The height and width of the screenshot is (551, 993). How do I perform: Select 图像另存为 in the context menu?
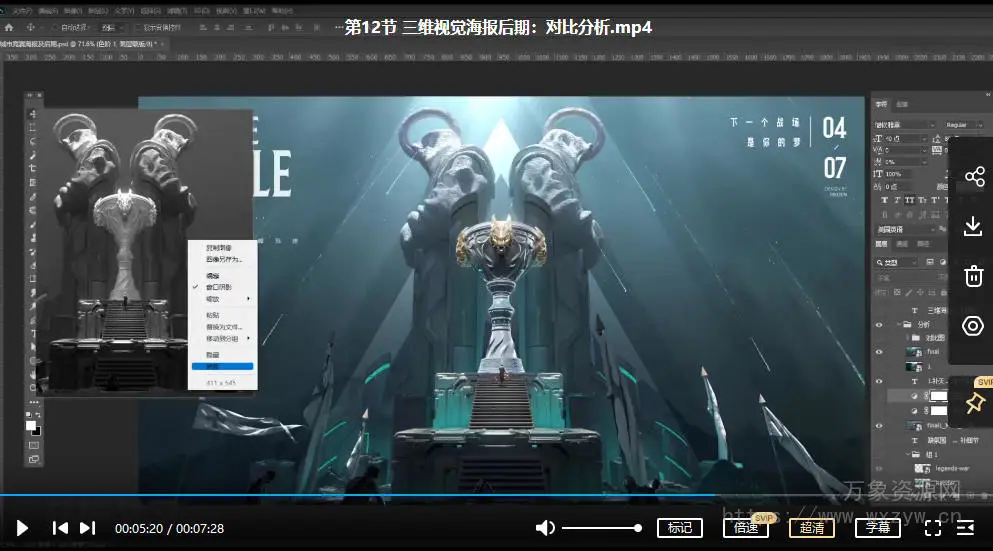pos(224,259)
